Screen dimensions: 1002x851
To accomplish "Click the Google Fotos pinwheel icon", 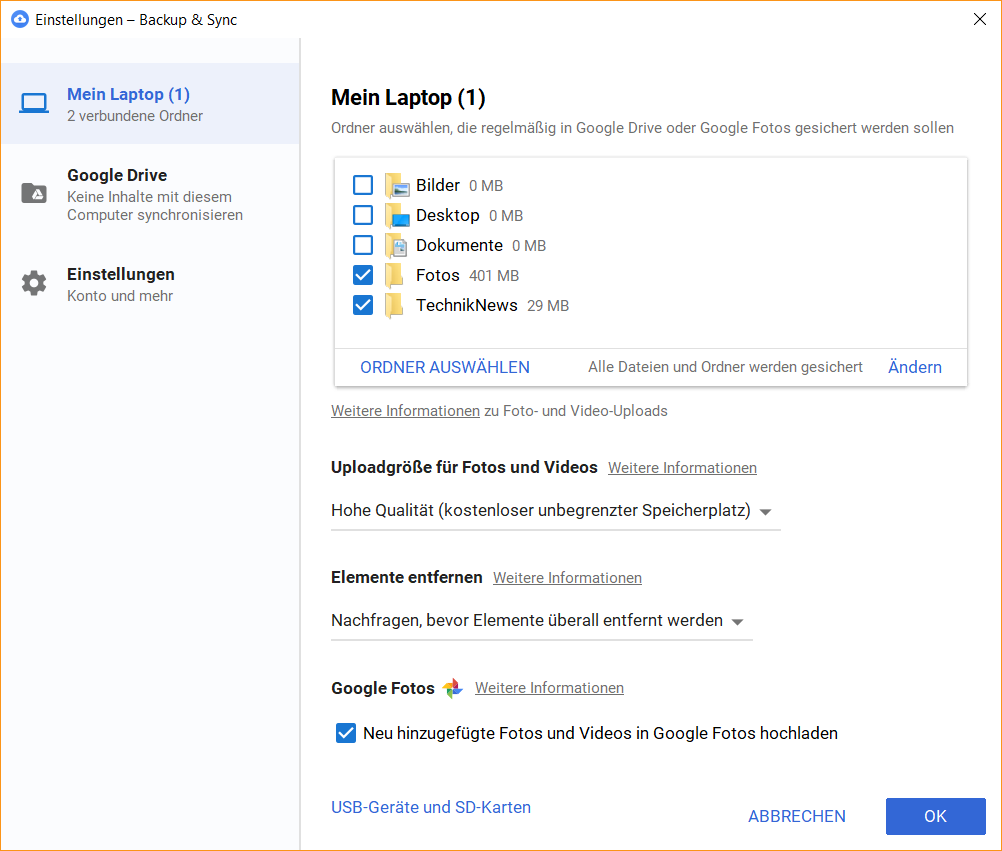I will 452,688.
